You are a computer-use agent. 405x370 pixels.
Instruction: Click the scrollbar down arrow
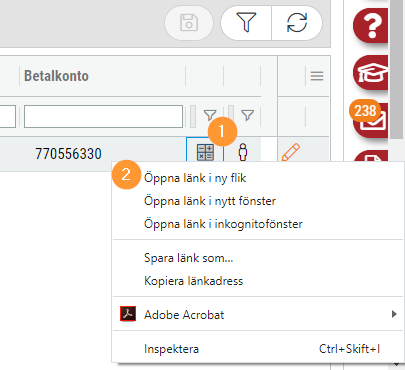pyautogui.click(x=396, y=364)
